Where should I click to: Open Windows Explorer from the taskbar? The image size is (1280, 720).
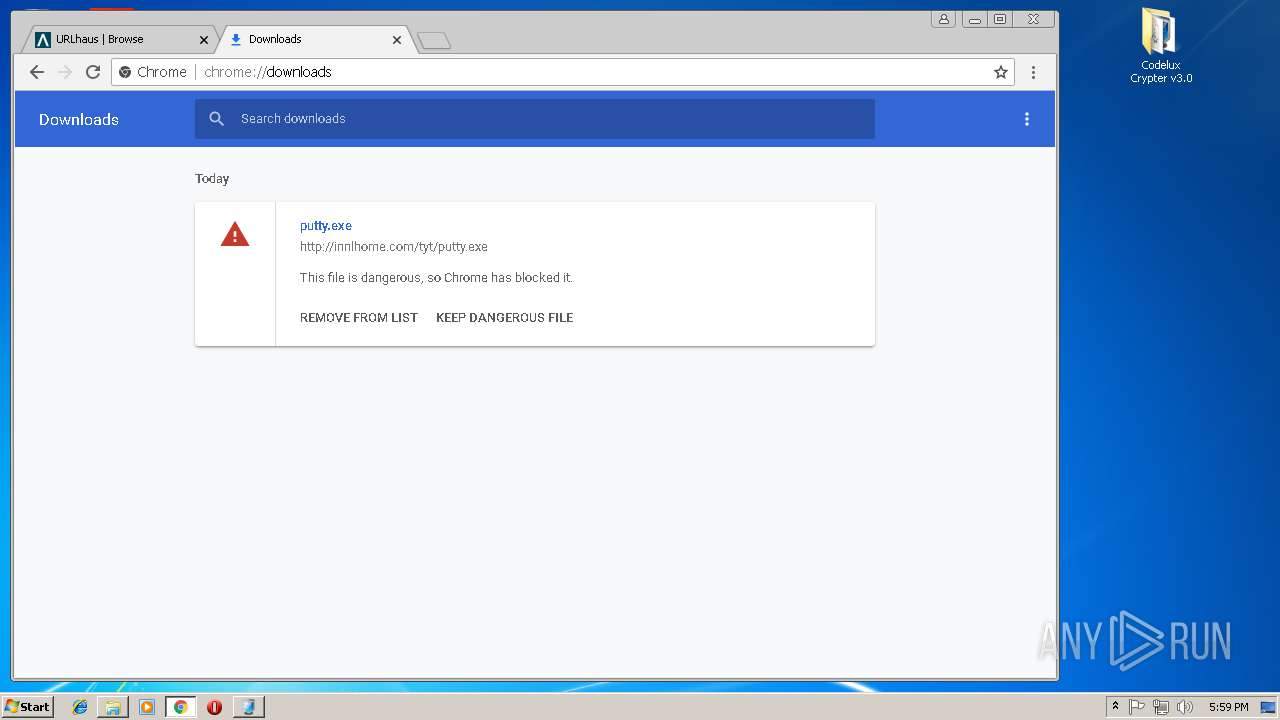tap(113, 707)
